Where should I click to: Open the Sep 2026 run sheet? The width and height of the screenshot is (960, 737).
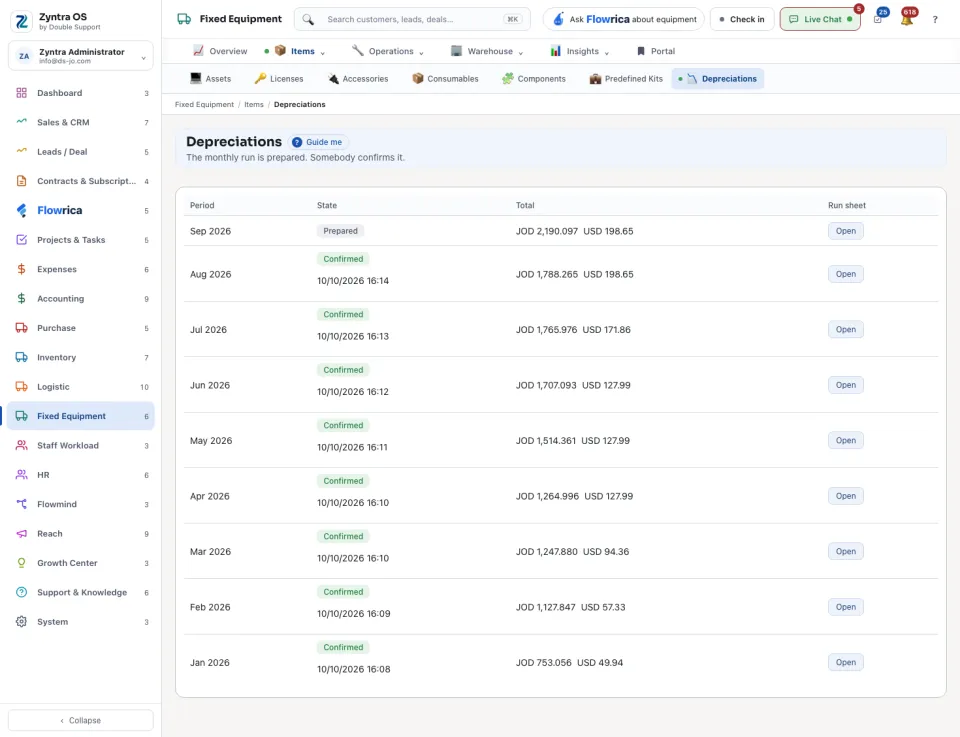846,231
